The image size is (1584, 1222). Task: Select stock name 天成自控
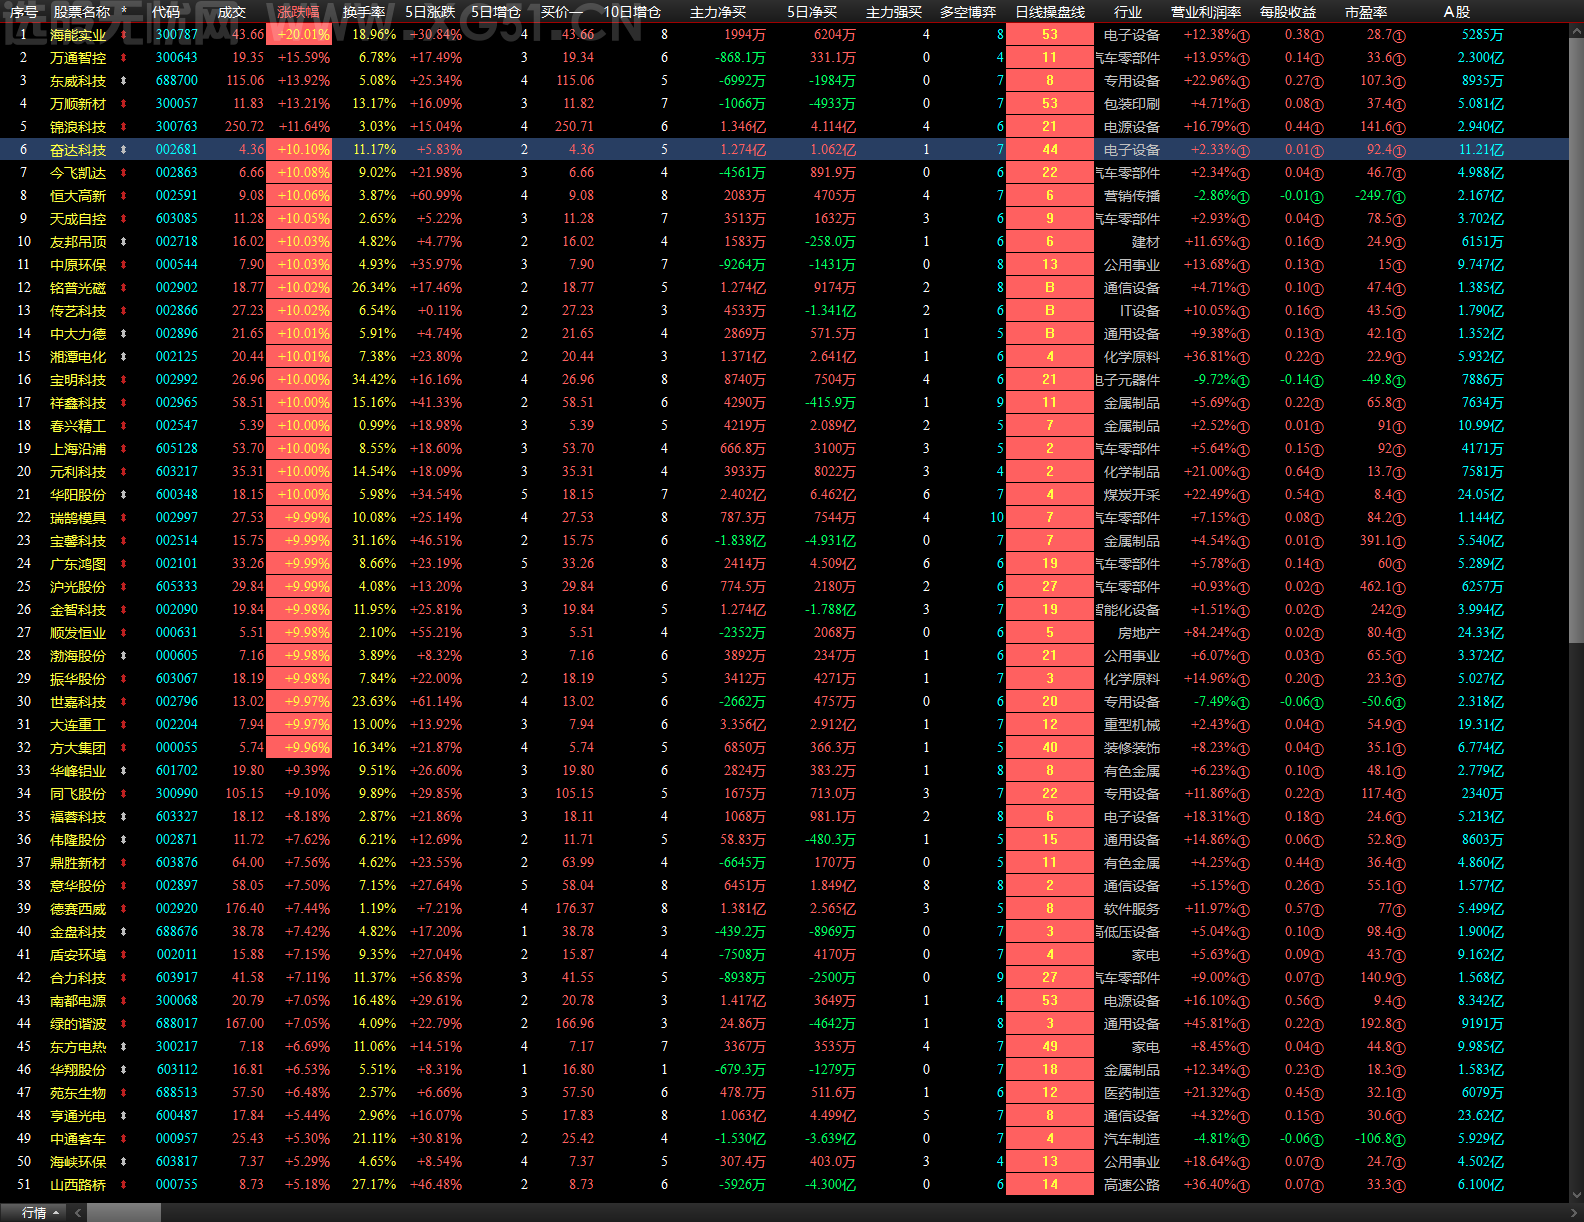pyautogui.click(x=78, y=219)
